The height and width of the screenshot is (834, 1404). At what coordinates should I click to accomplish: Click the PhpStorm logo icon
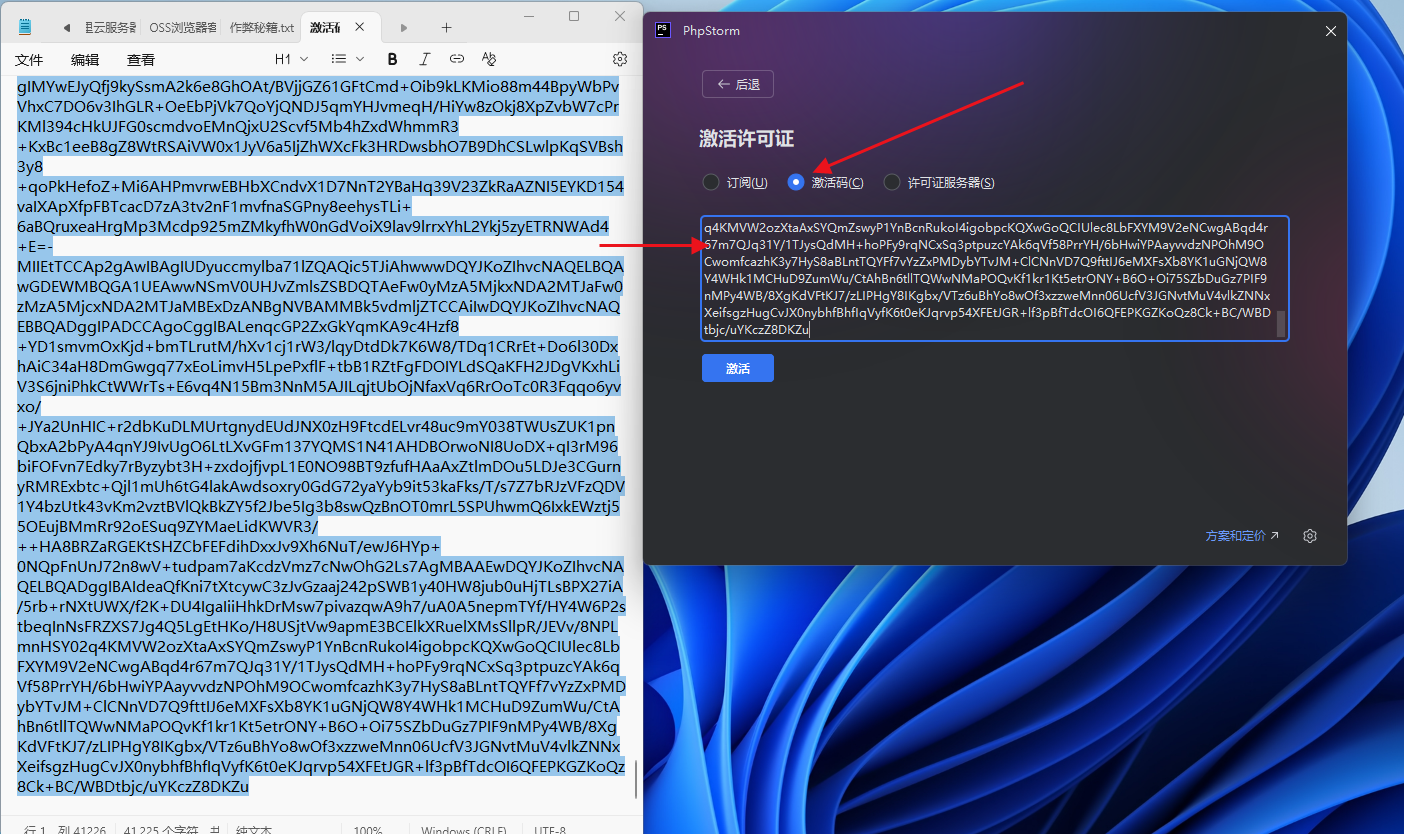pos(662,30)
